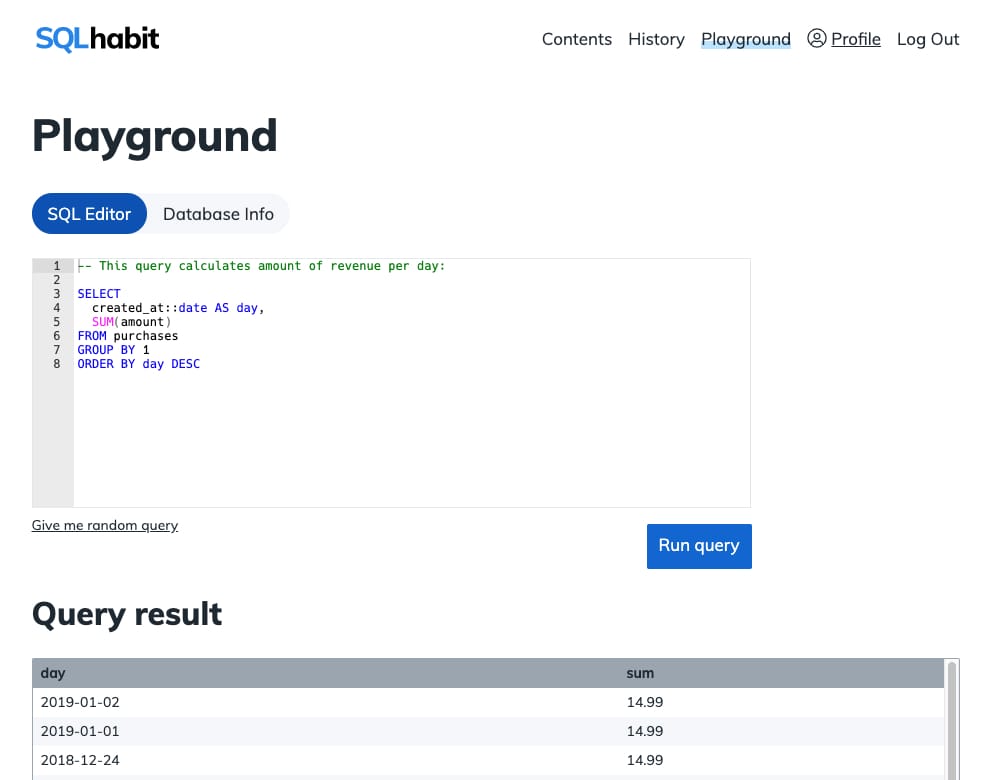This screenshot has height=780, width=990.
Task: Switch to the Database Info tab
Action: tap(218, 214)
